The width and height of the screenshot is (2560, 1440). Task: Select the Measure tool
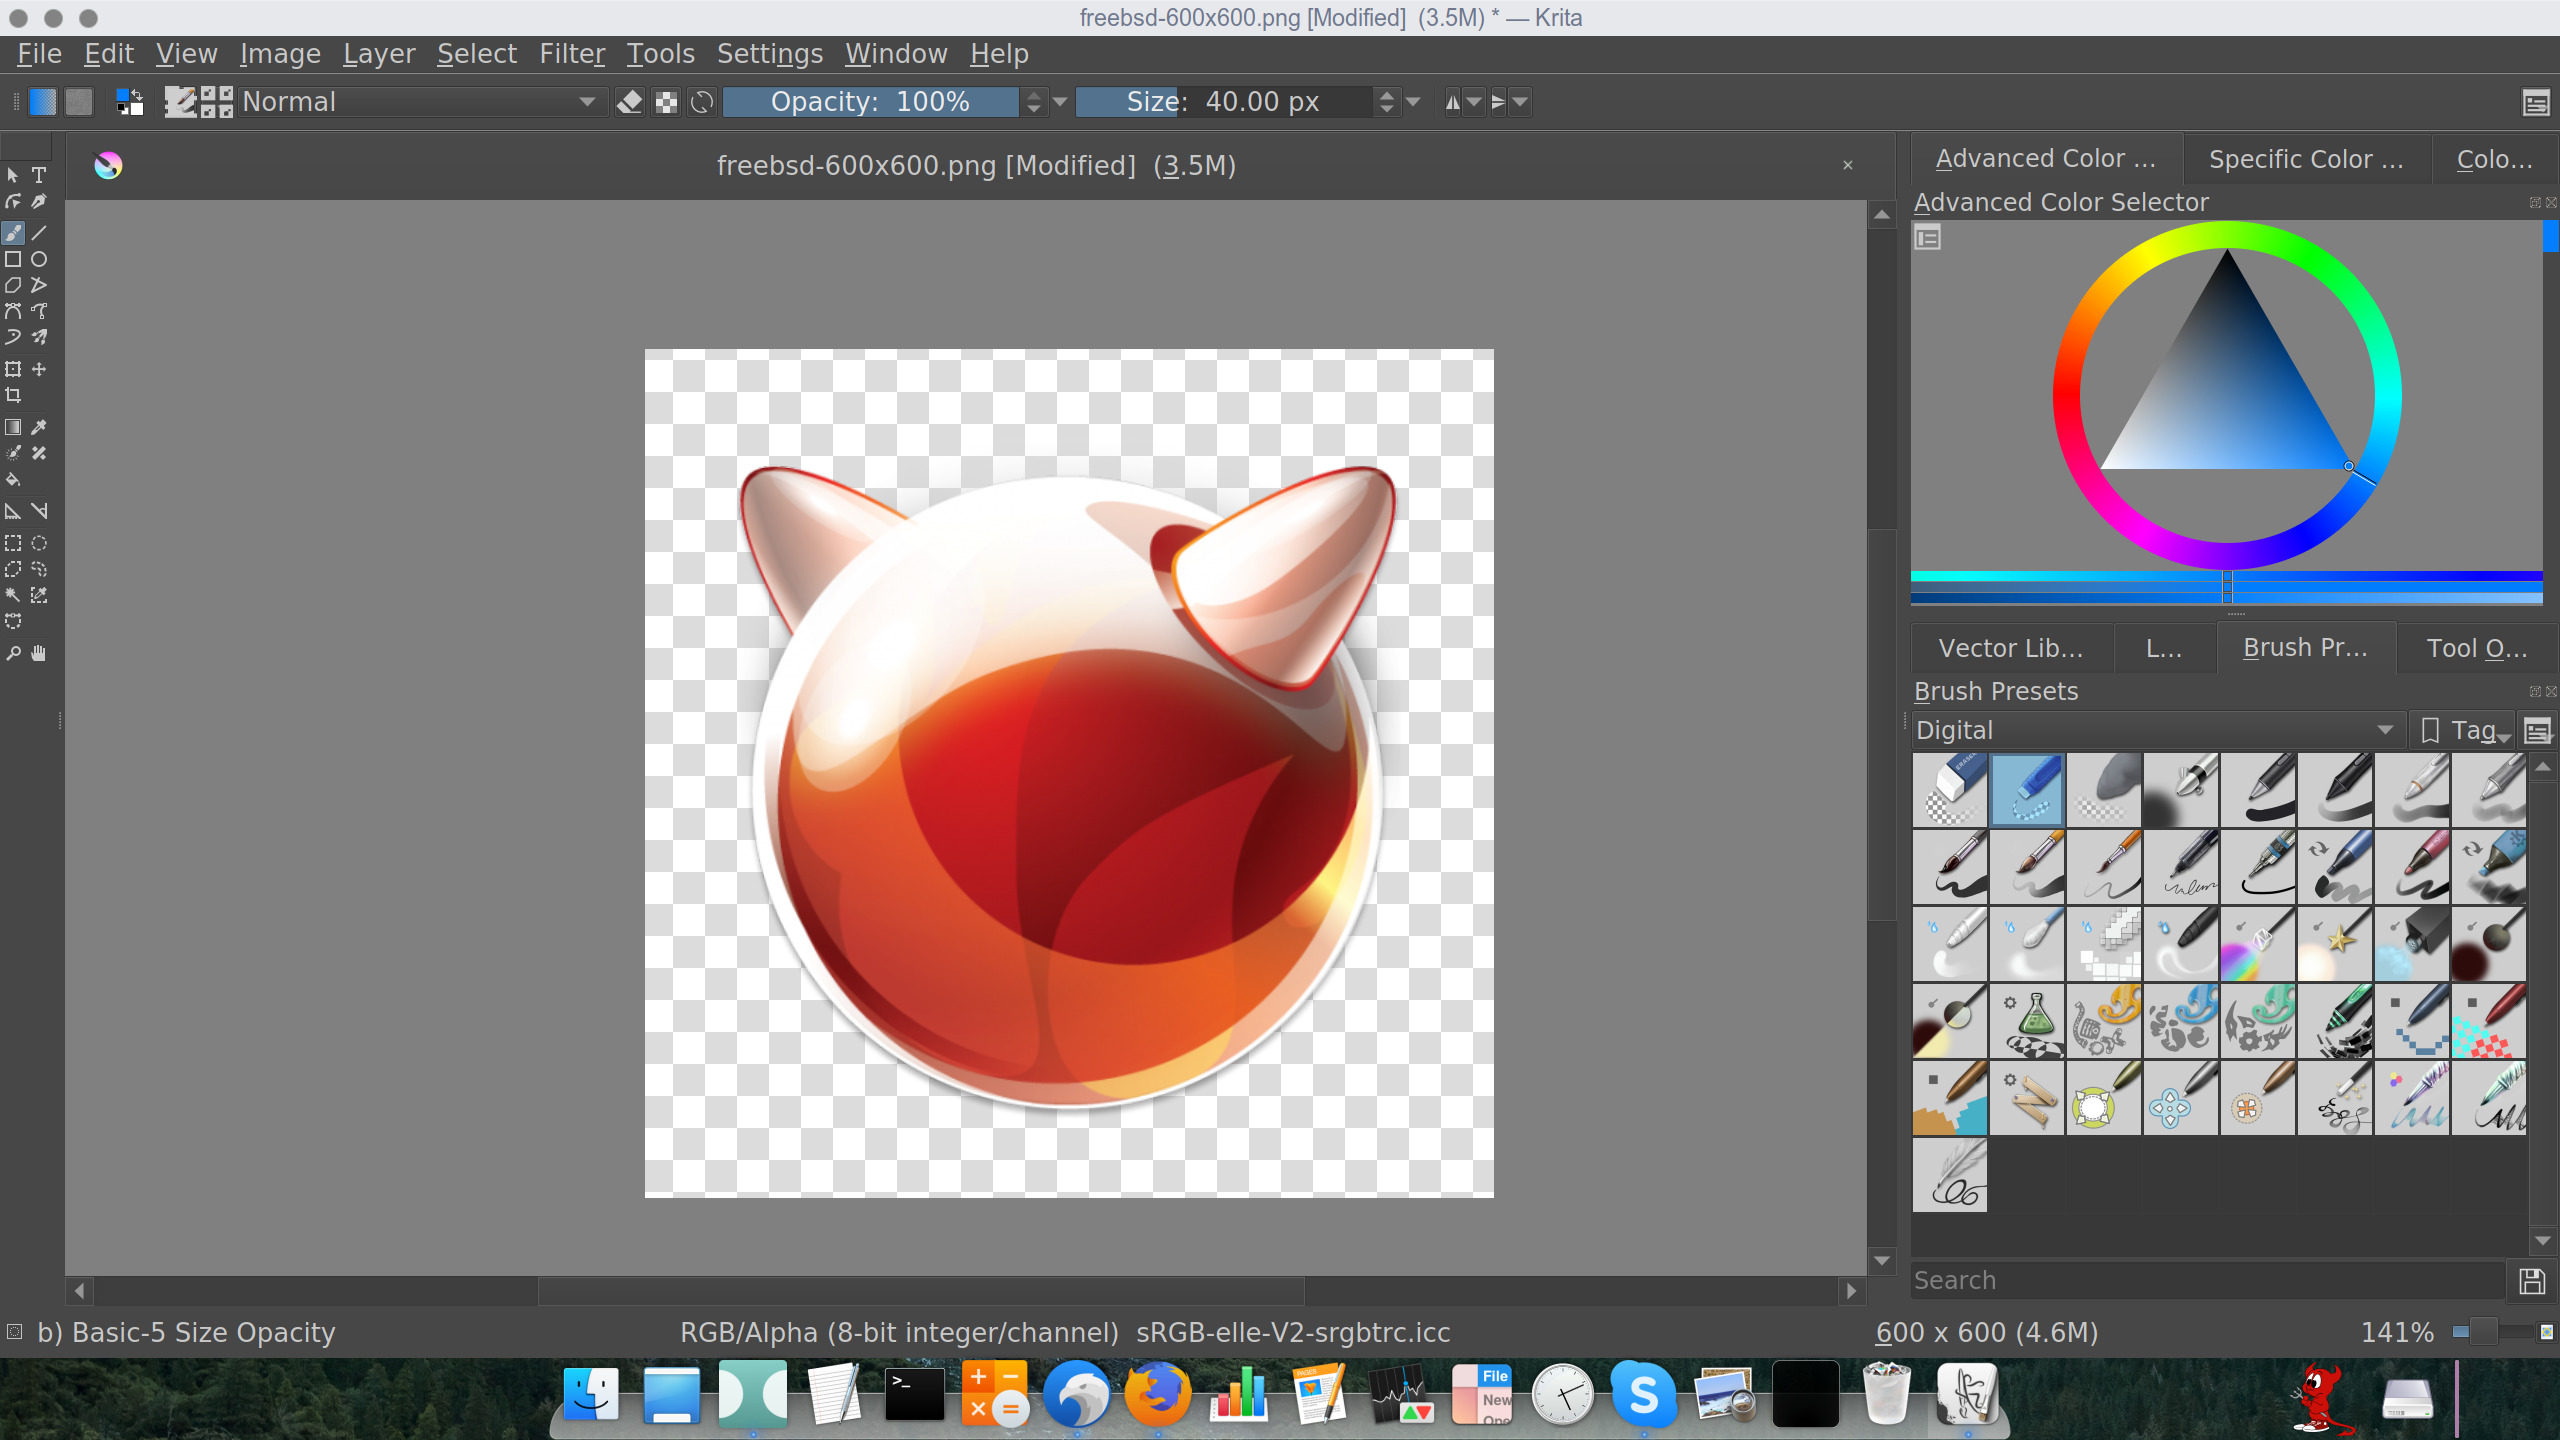pyautogui.click(x=39, y=511)
